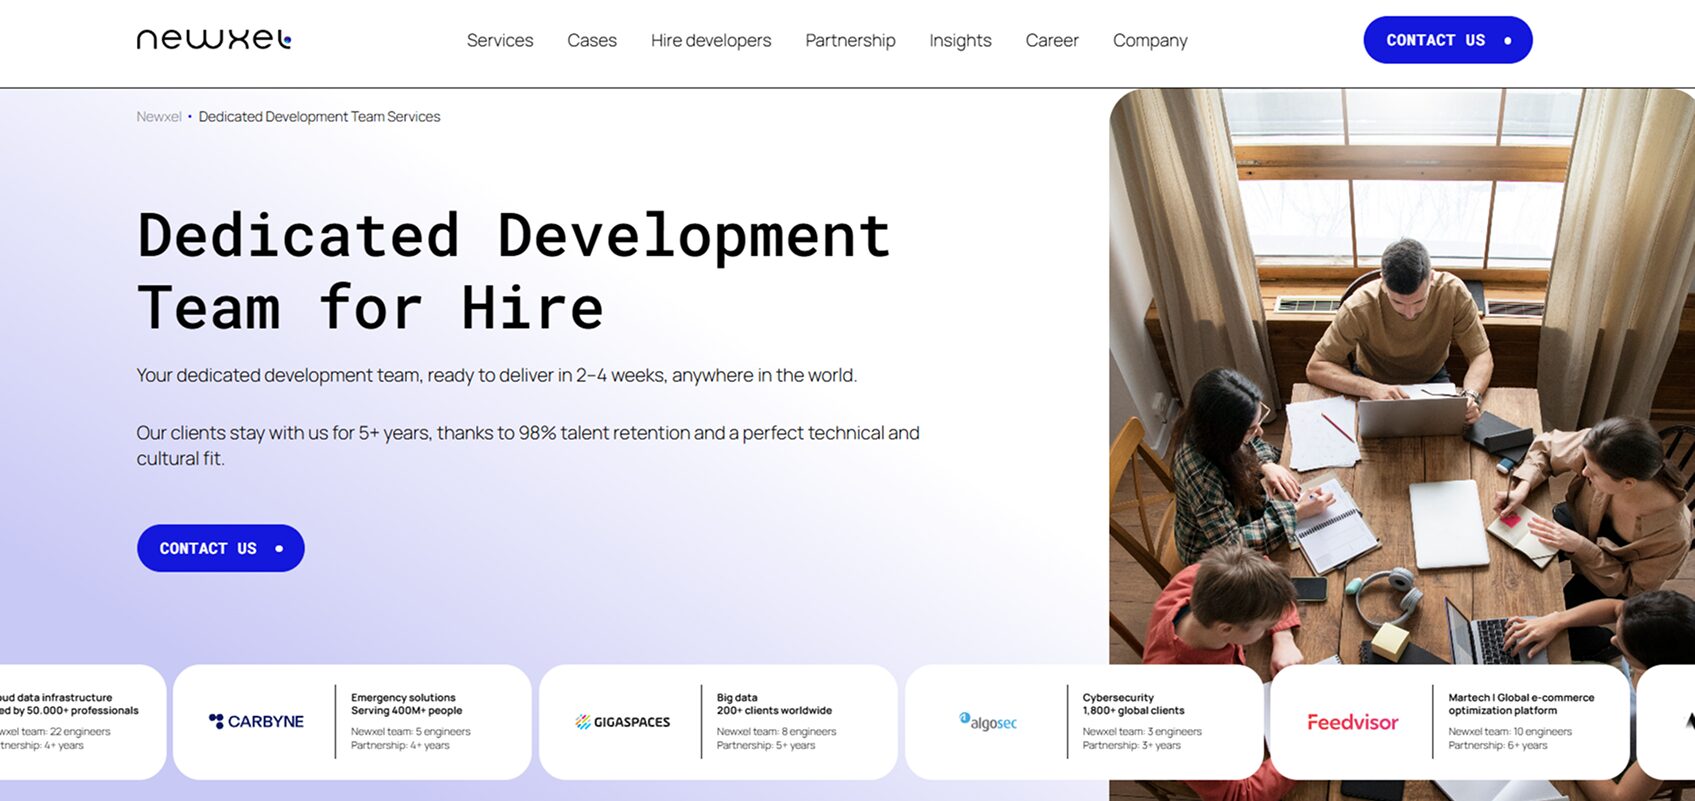Open the Services menu

coord(500,40)
